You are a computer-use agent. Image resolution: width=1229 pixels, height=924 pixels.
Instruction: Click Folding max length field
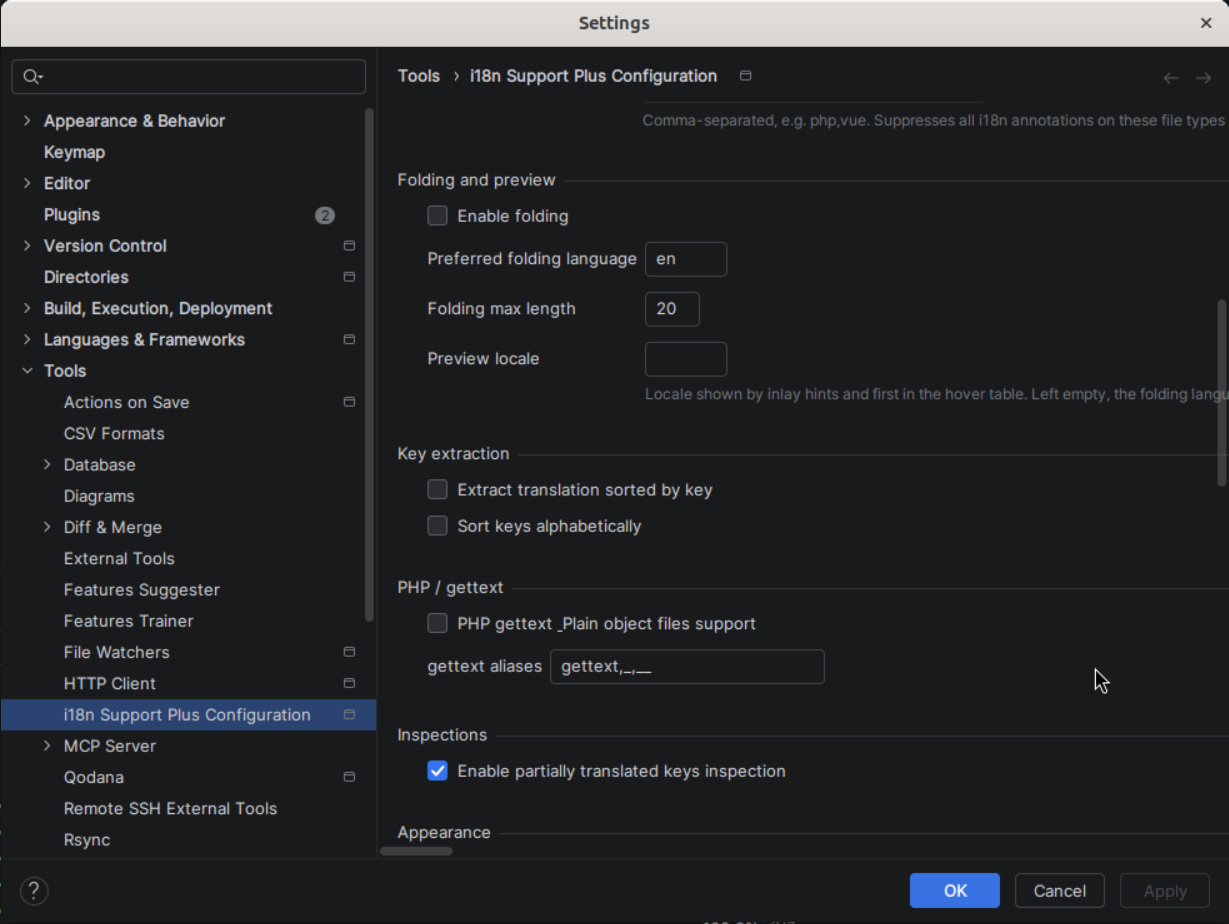coord(672,309)
